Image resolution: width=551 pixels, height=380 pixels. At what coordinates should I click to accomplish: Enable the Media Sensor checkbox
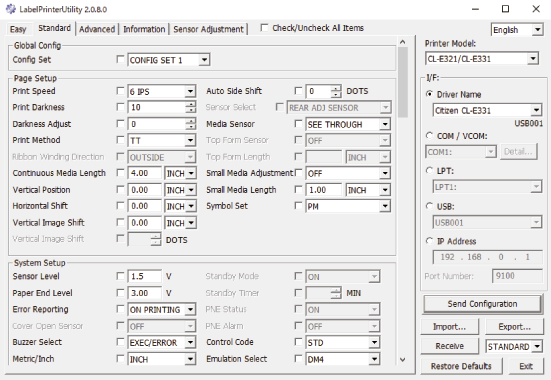click(x=298, y=124)
